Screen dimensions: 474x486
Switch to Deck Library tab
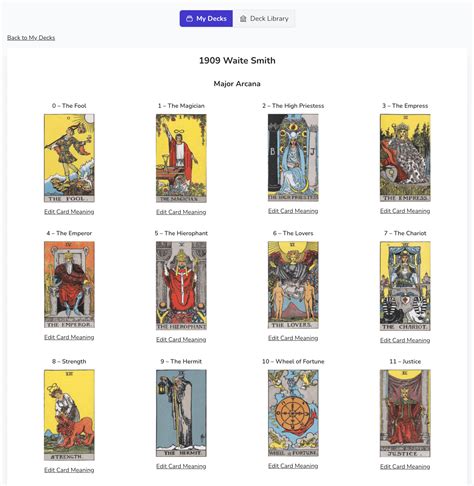264,19
